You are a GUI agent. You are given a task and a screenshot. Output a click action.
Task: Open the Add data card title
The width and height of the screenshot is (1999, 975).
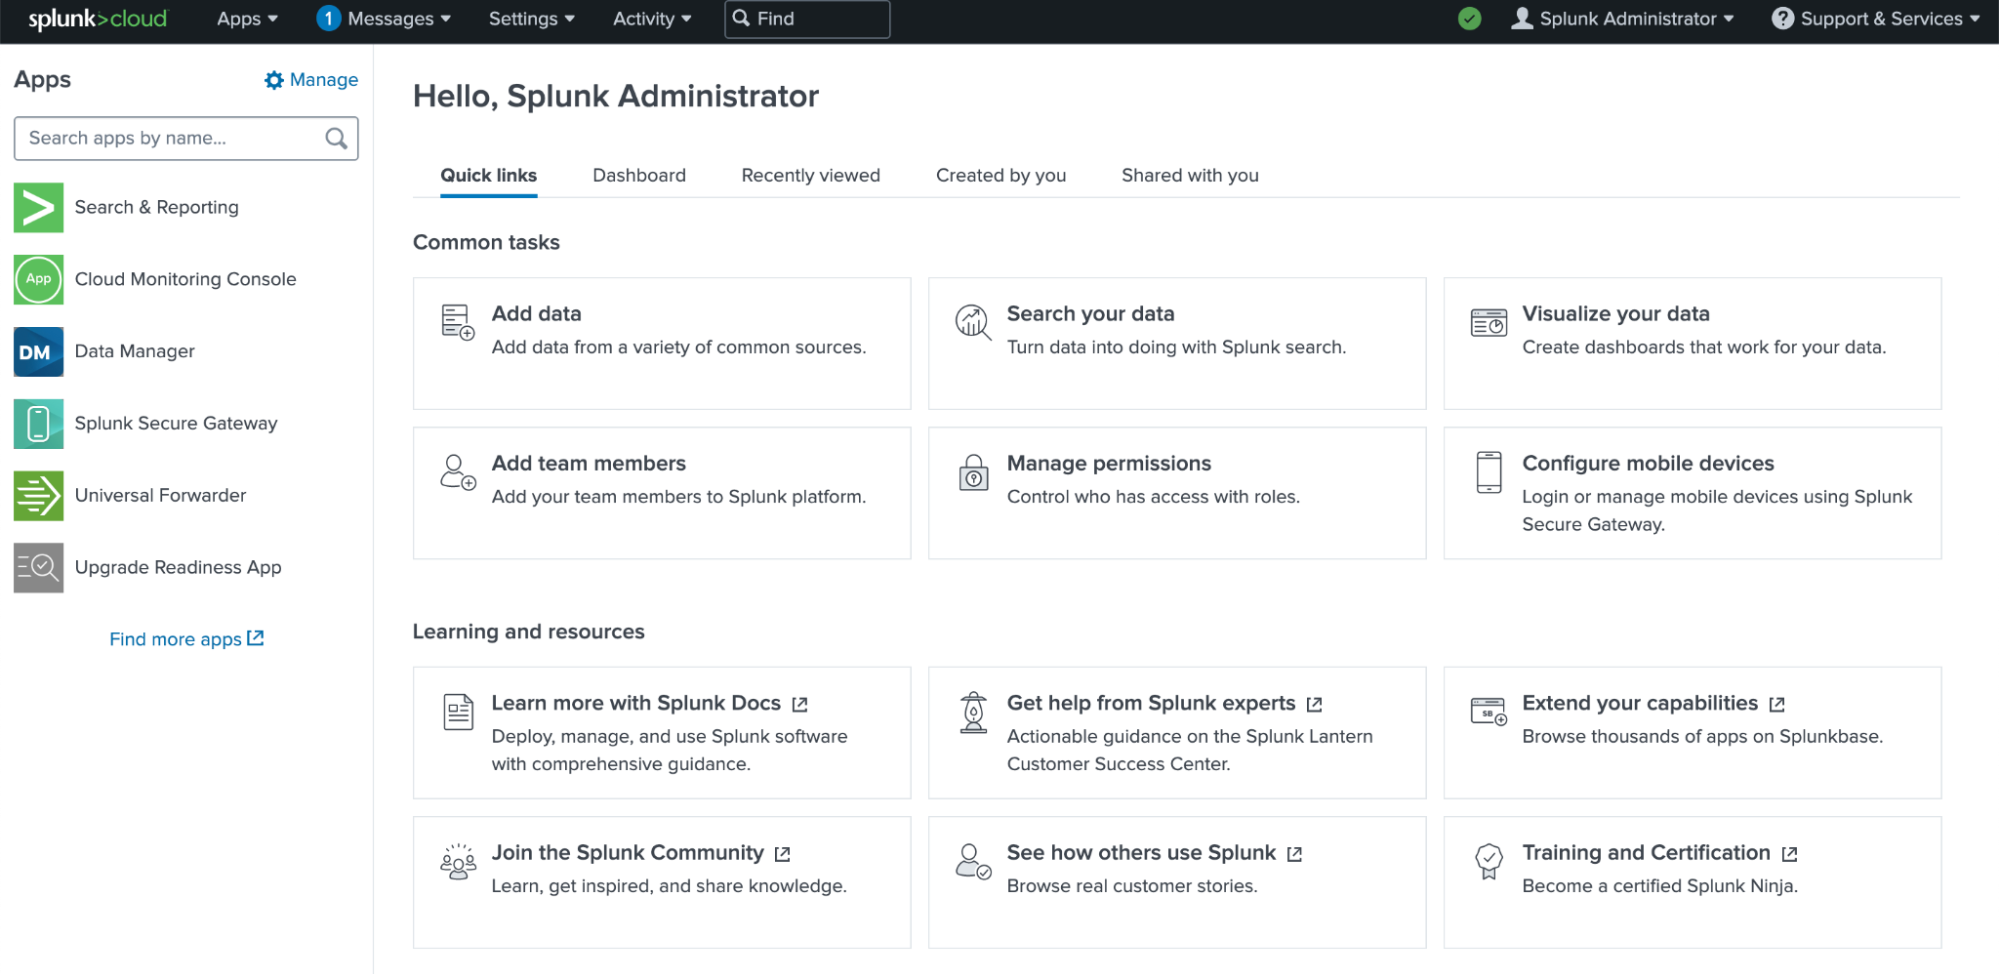click(x=536, y=313)
